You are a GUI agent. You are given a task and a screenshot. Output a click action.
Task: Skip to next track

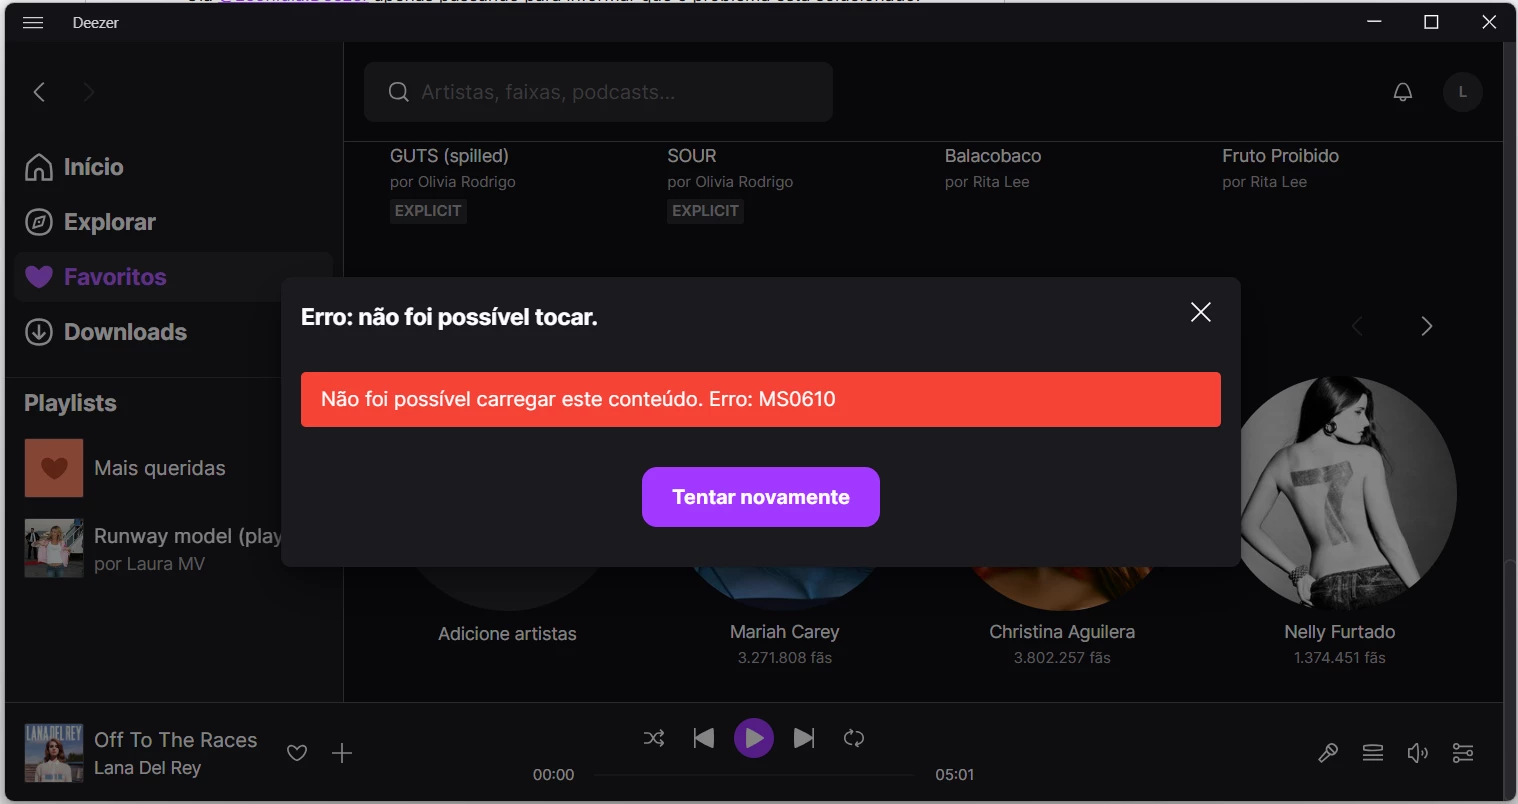tap(804, 738)
